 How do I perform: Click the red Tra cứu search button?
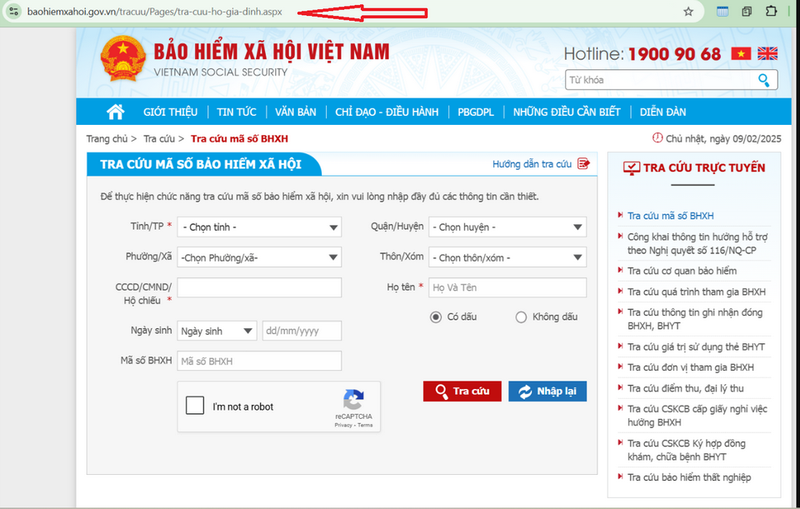[x=462, y=391]
